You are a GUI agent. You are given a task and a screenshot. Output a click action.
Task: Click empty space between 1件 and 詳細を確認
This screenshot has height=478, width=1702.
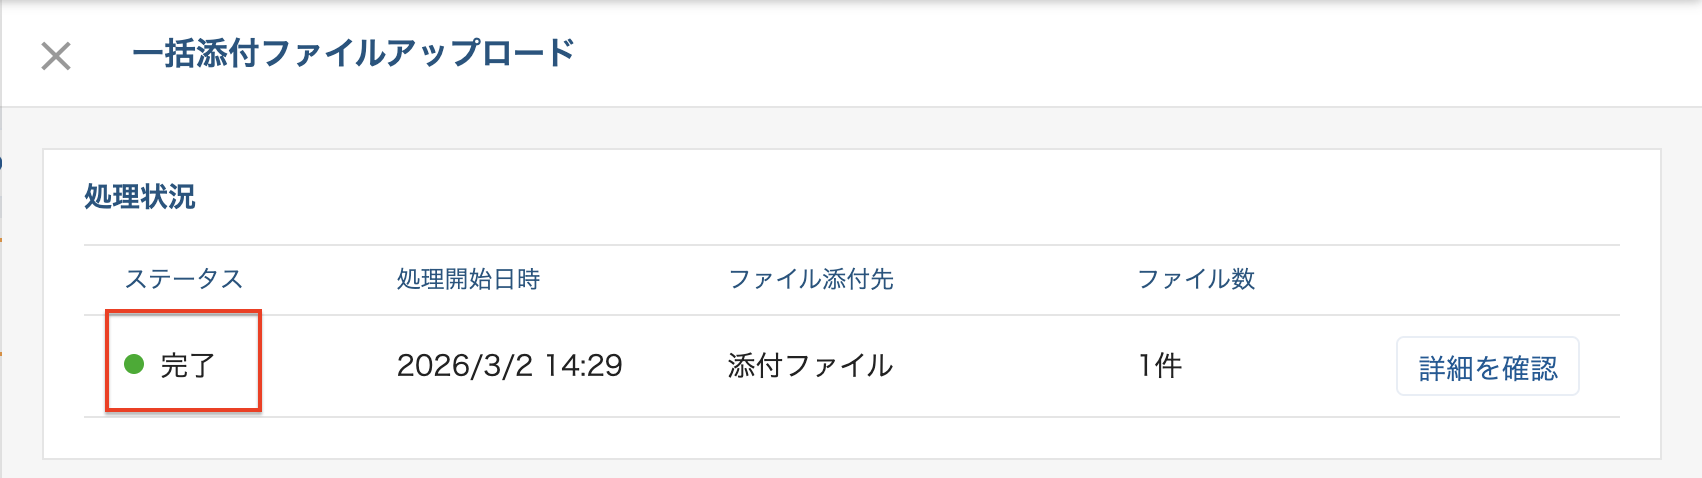point(1290,366)
